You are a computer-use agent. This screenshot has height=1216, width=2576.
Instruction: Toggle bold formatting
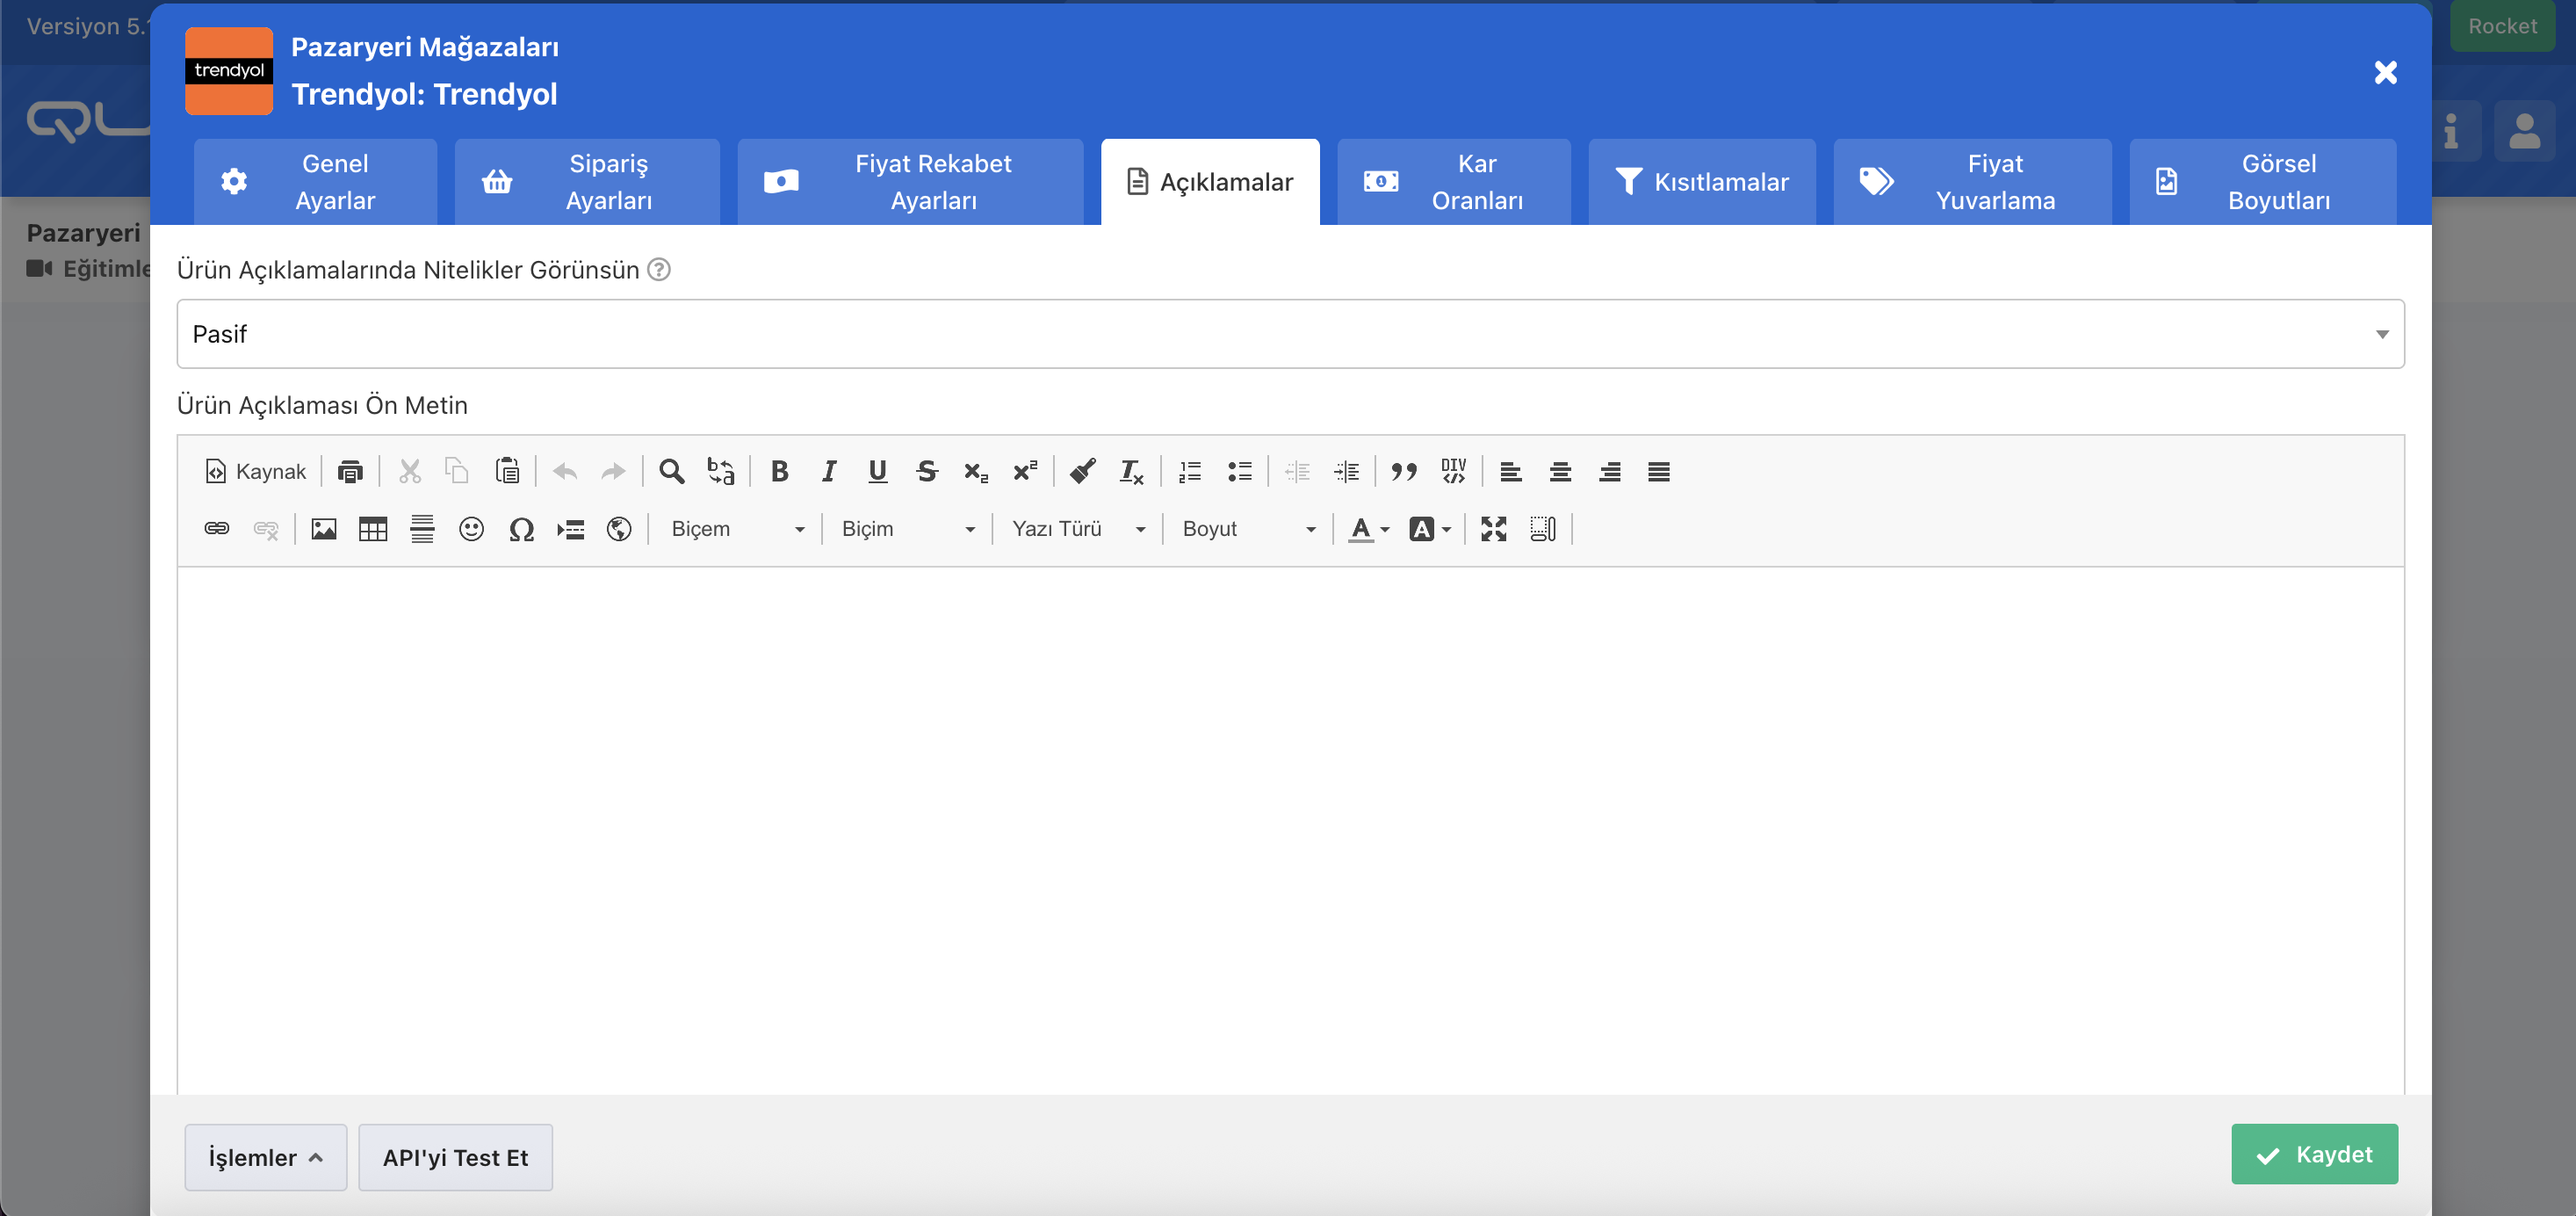pos(779,471)
